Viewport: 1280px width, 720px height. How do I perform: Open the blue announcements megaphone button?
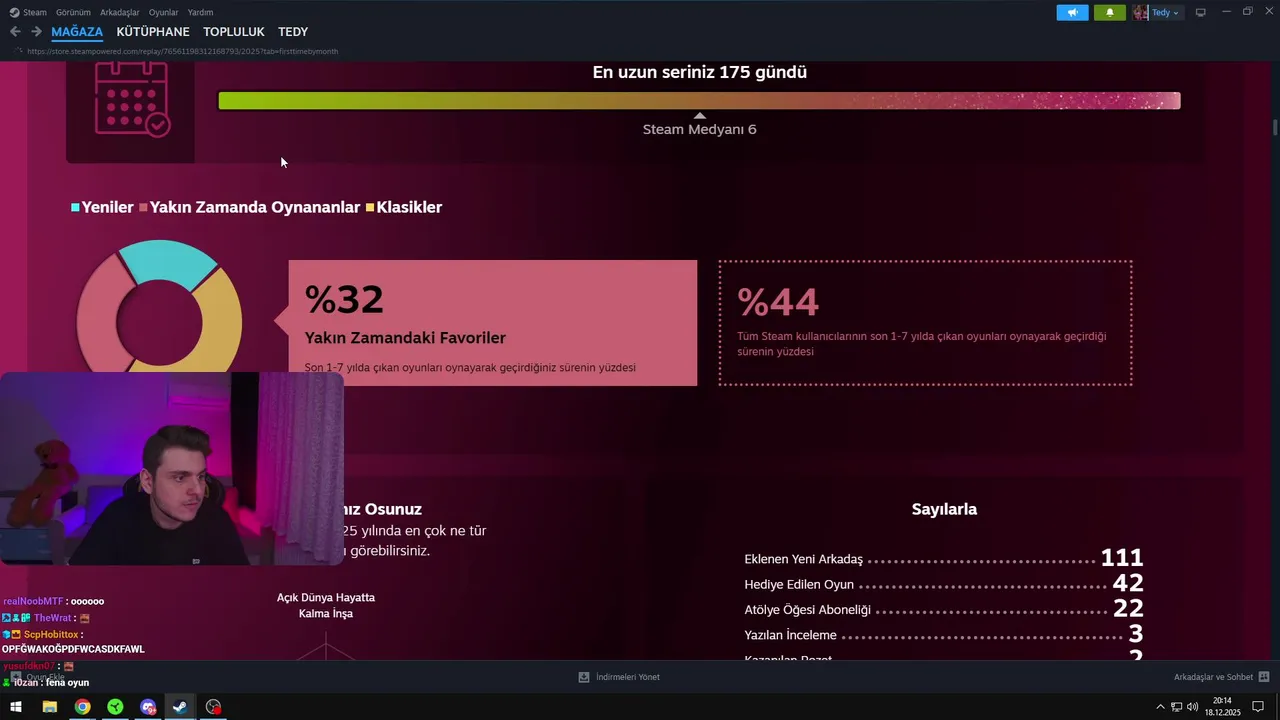(x=1072, y=12)
